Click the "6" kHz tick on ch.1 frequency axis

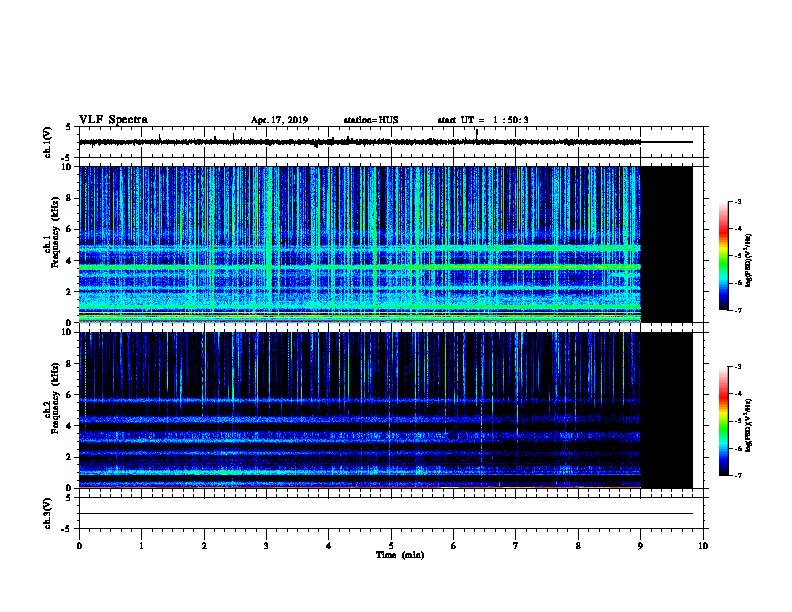[x=71, y=229]
